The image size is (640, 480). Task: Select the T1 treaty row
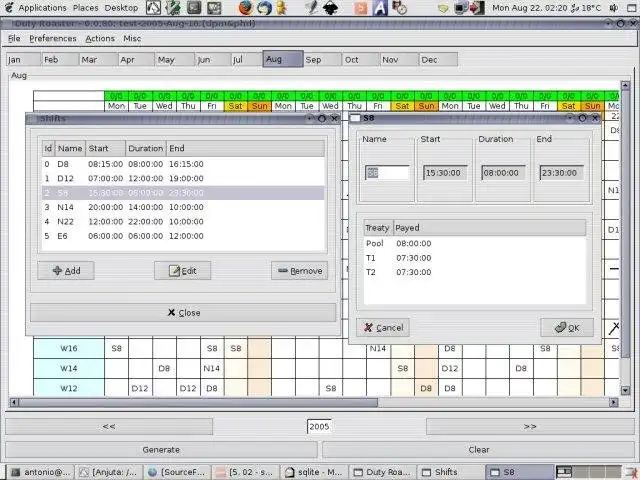(475, 258)
